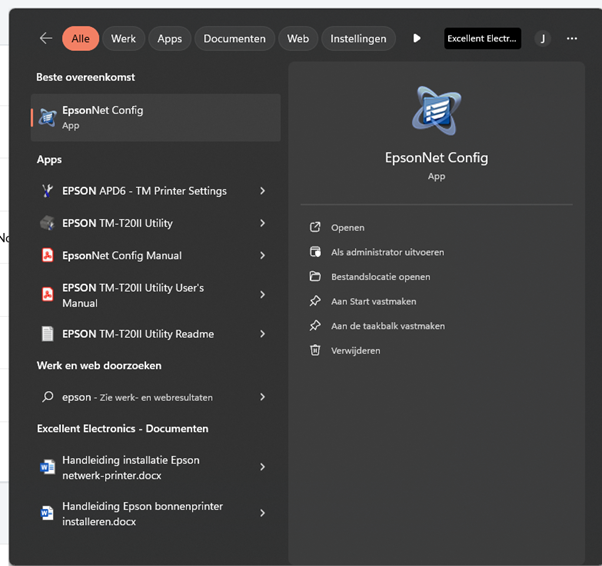Expand EPSON APD6 - TM Printer Settings chevron
The width and height of the screenshot is (602, 566).
(x=263, y=190)
